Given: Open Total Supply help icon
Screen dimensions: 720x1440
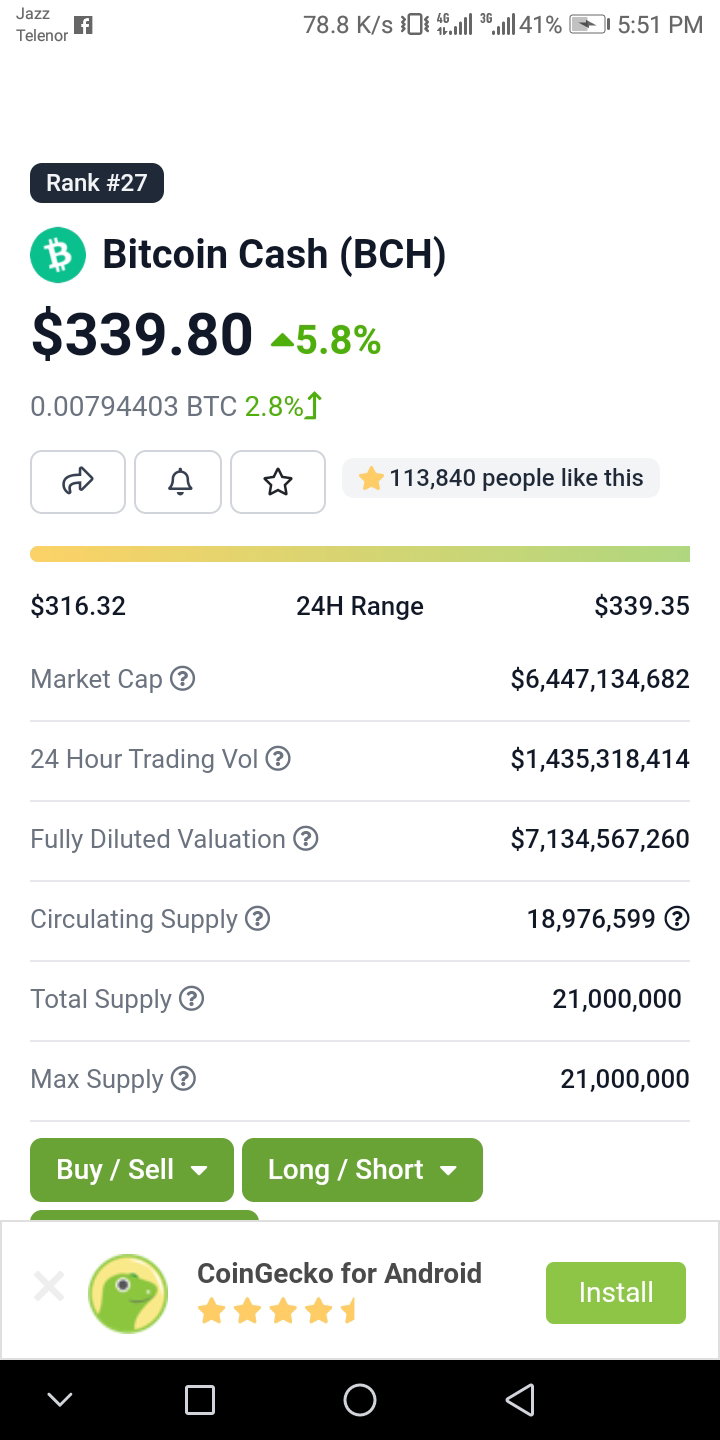Looking at the screenshot, I should coord(191,999).
